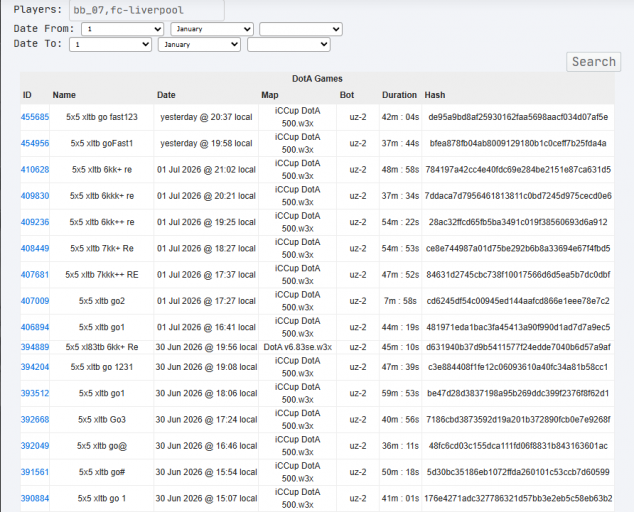Open the 7m 58s game 407009
Screen dimensions: 634x512
pyautogui.click(x=35, y=301)
